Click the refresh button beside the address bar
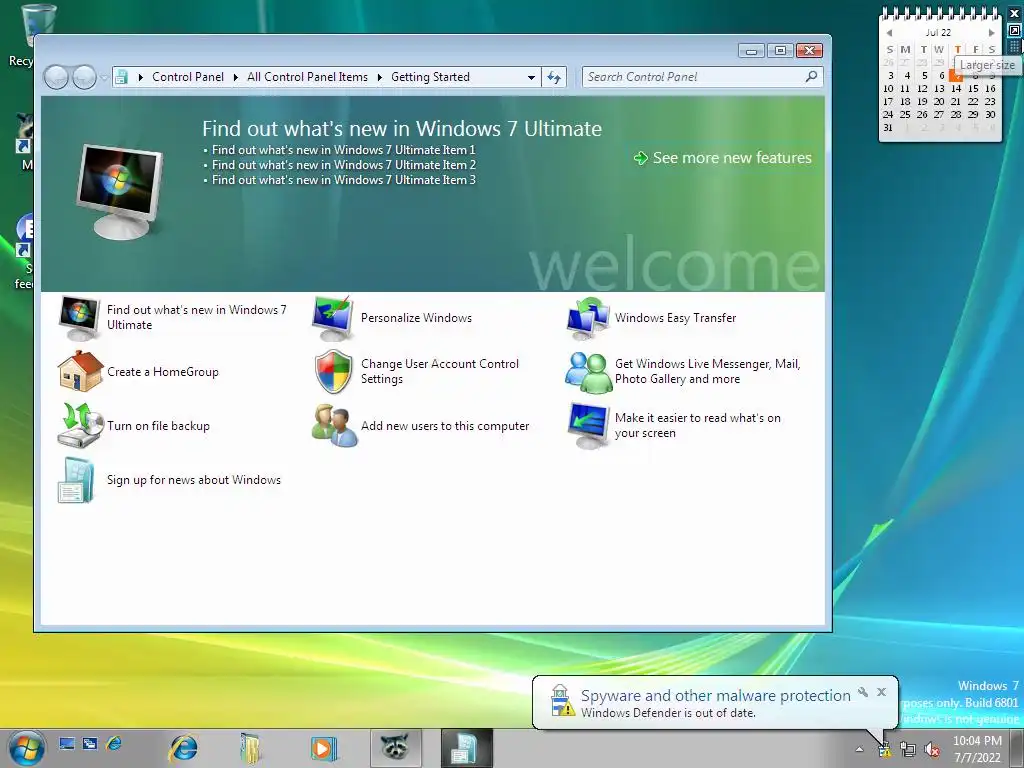The image size is (1024, 768). [x=554, y=78]
